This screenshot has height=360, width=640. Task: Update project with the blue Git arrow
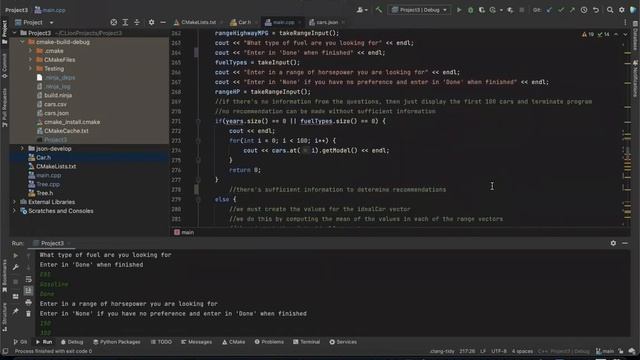[549, 10]
